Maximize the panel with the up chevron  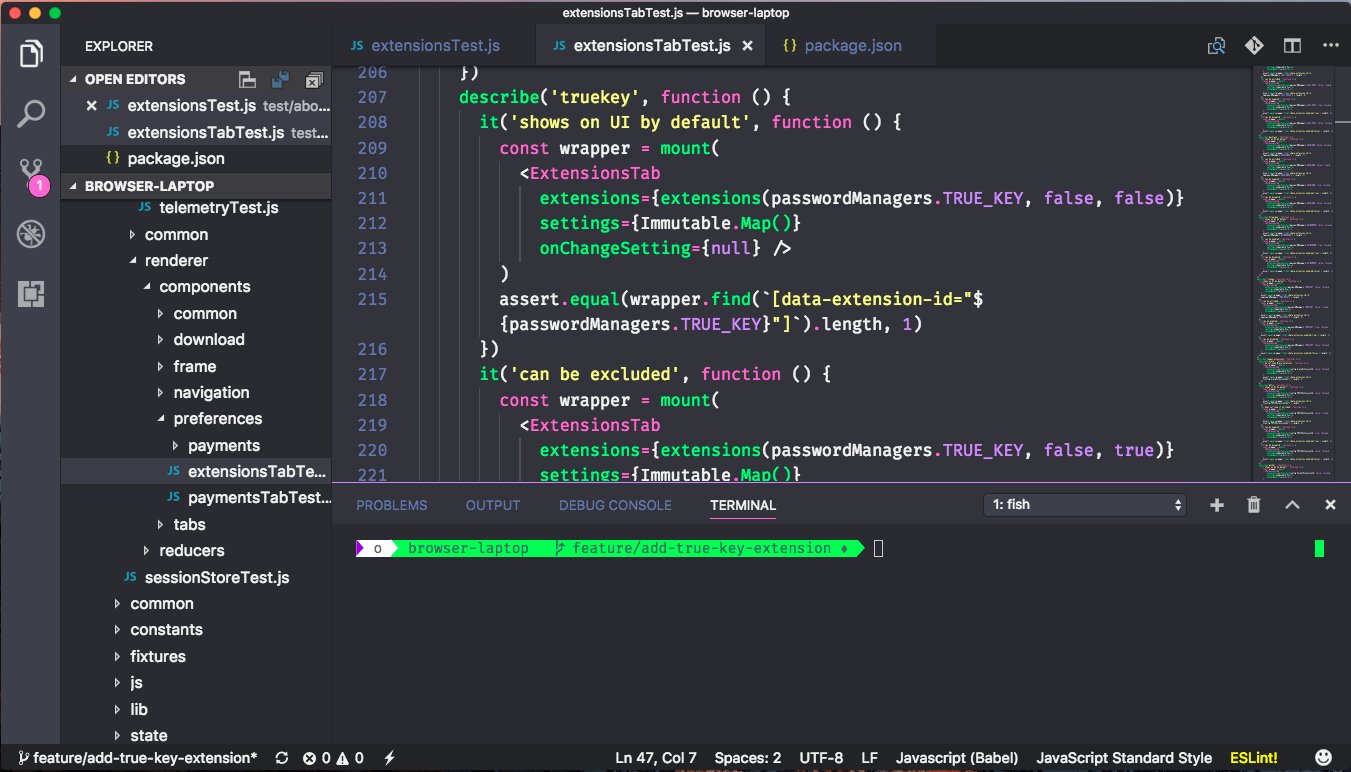[x=1292, y=505]
